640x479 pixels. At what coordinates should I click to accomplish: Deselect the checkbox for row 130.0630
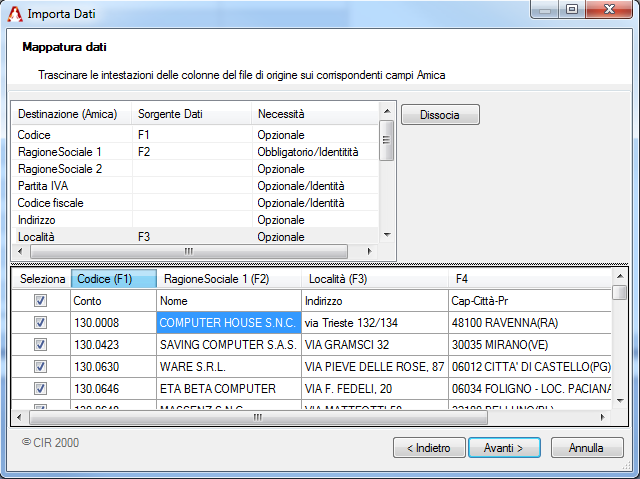(40, 367)
